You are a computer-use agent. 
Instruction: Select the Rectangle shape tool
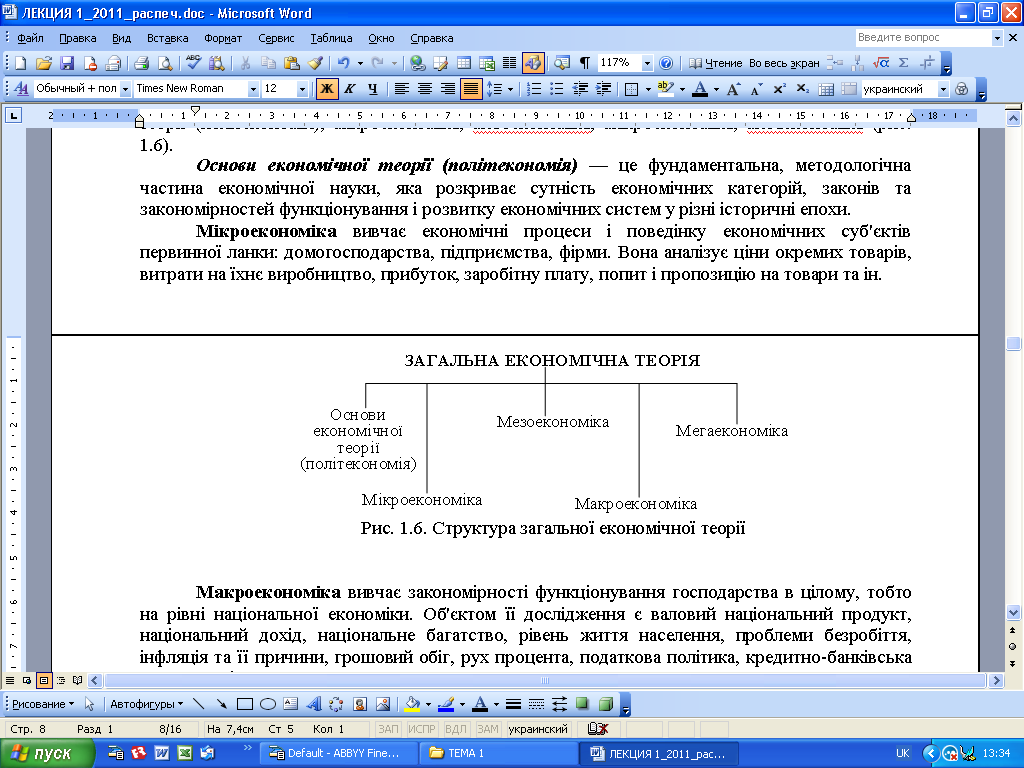point(245,704)
